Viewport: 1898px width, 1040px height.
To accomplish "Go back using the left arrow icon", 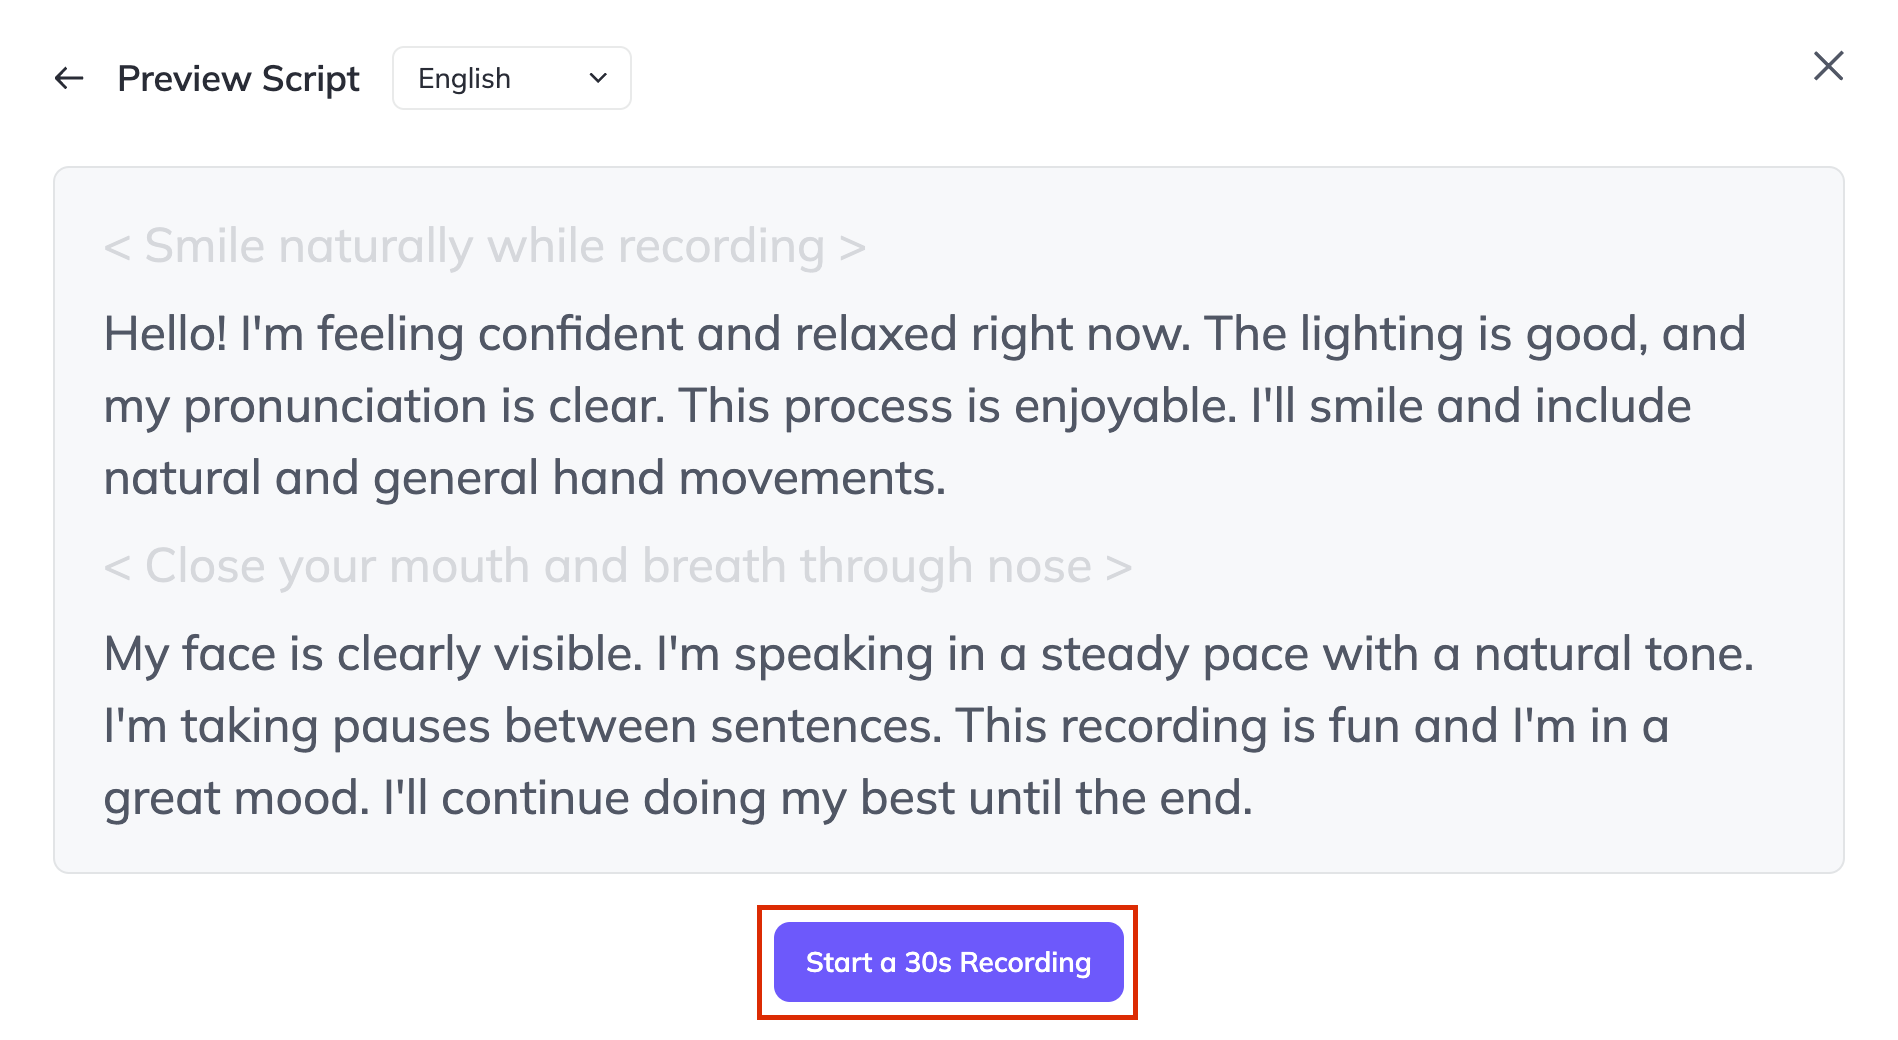I will pyautogui.click(x=69, y=78).
